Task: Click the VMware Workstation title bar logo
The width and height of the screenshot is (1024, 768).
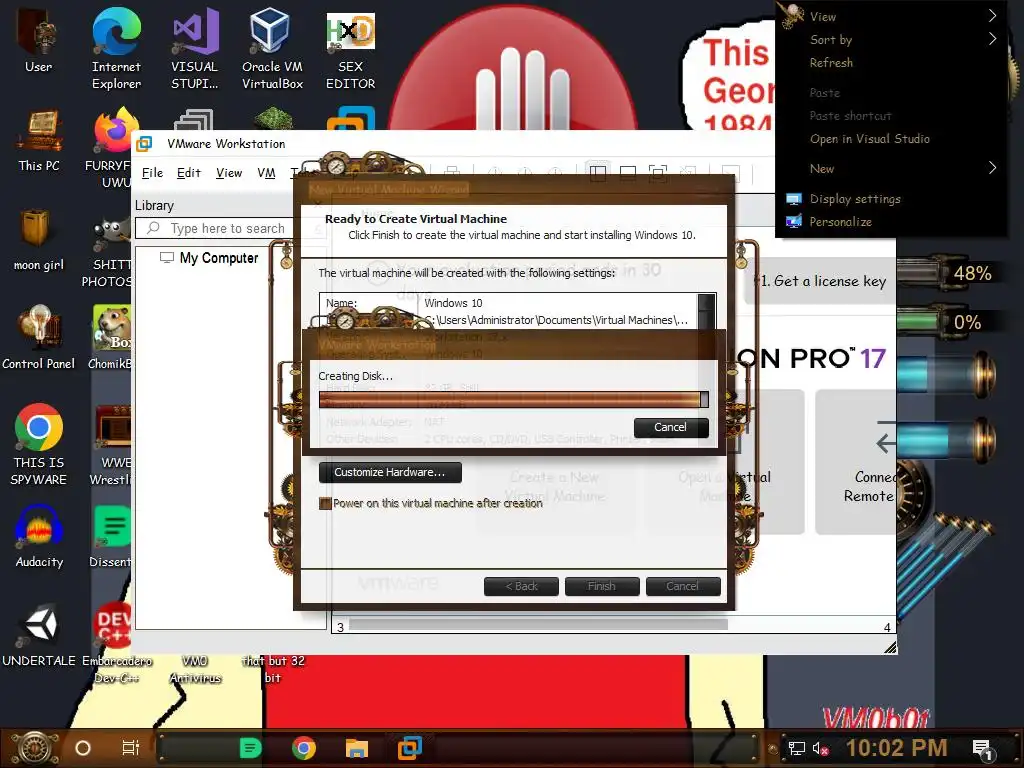Action: pyautogui.click(x=144, y=144)
